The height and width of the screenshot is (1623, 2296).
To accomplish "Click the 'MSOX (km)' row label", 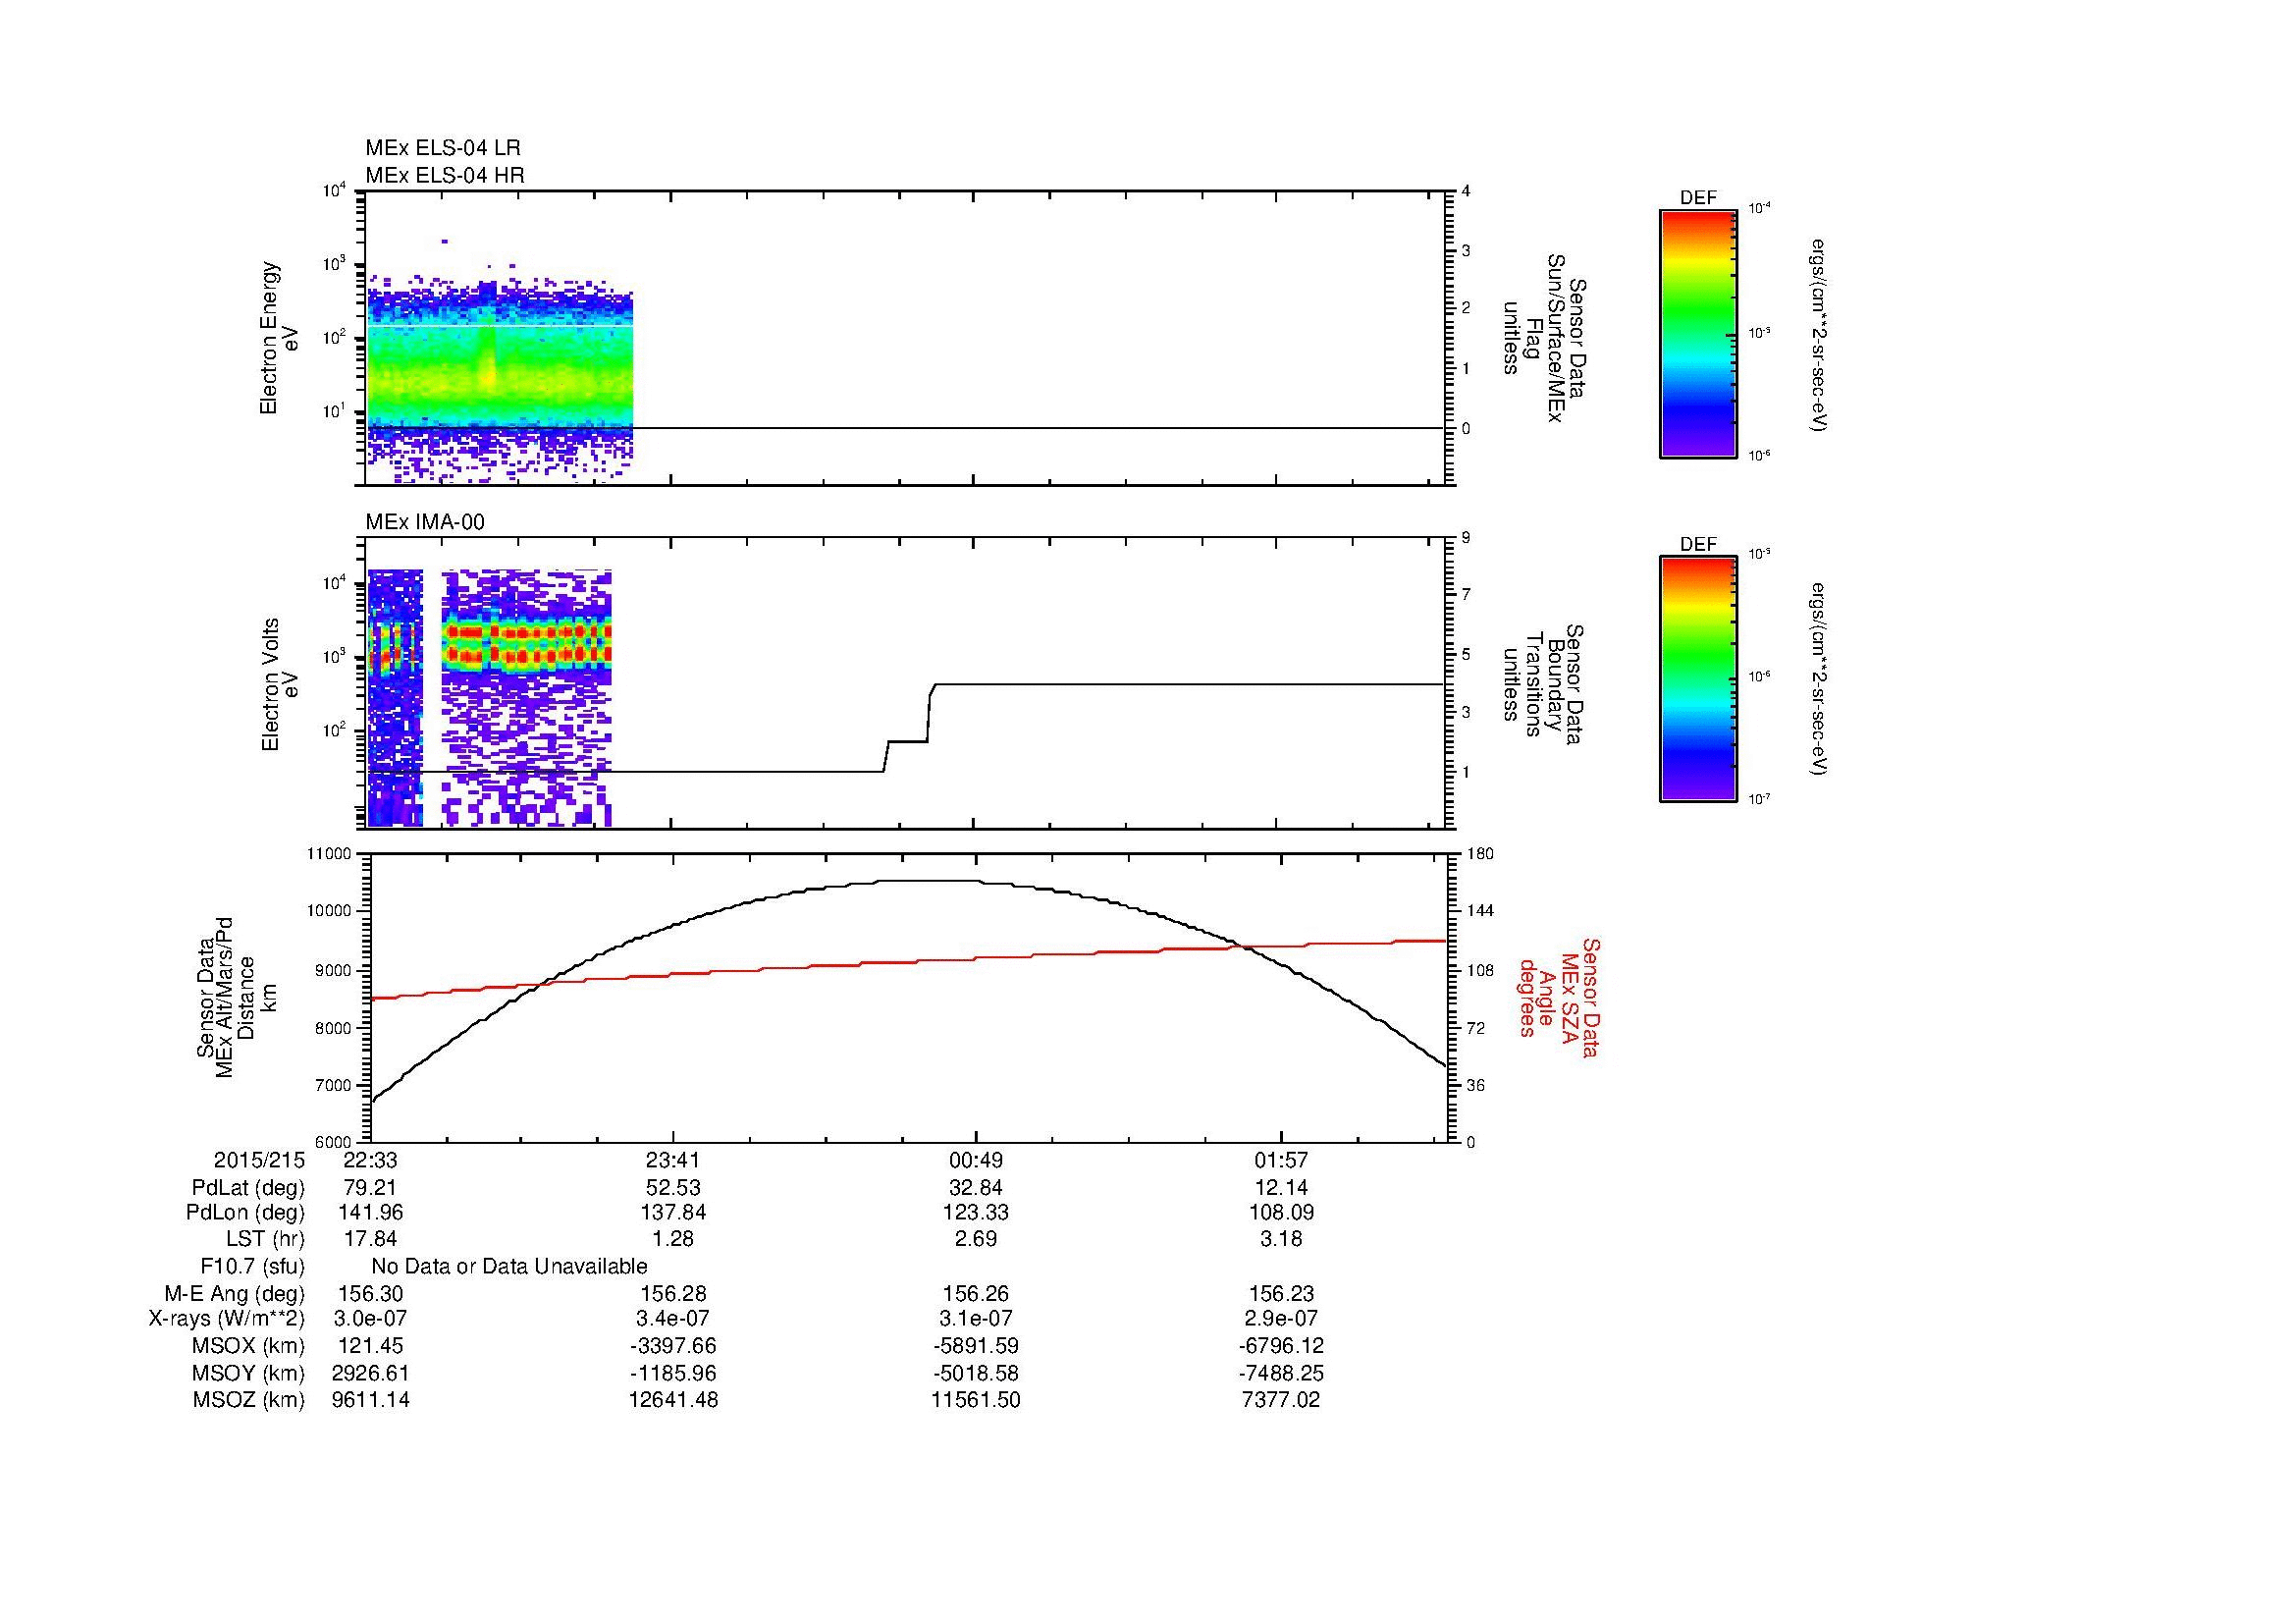I will point(249,1346).
